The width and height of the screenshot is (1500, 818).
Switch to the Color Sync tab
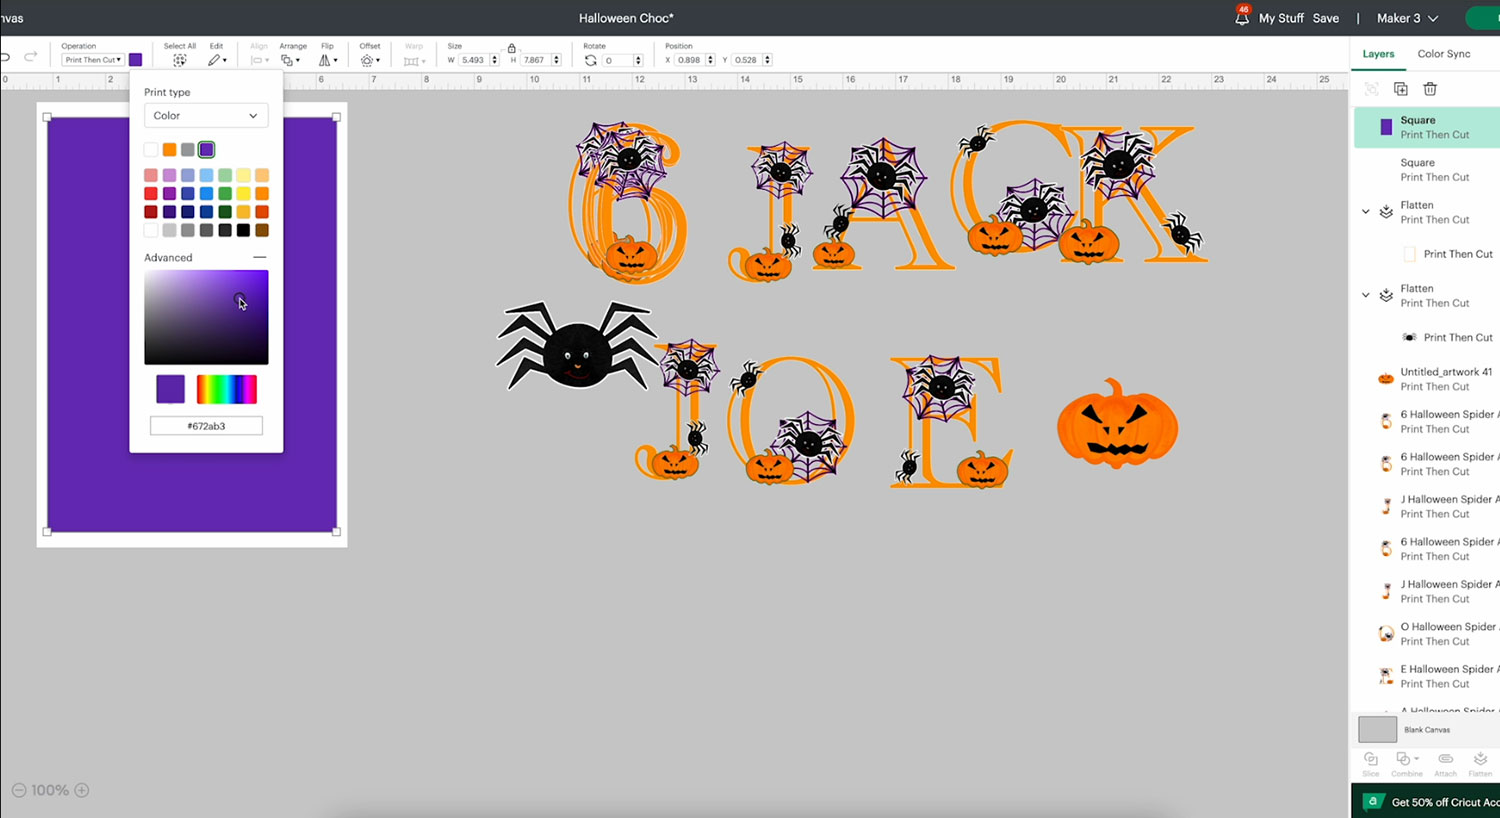coord(1443,54)
